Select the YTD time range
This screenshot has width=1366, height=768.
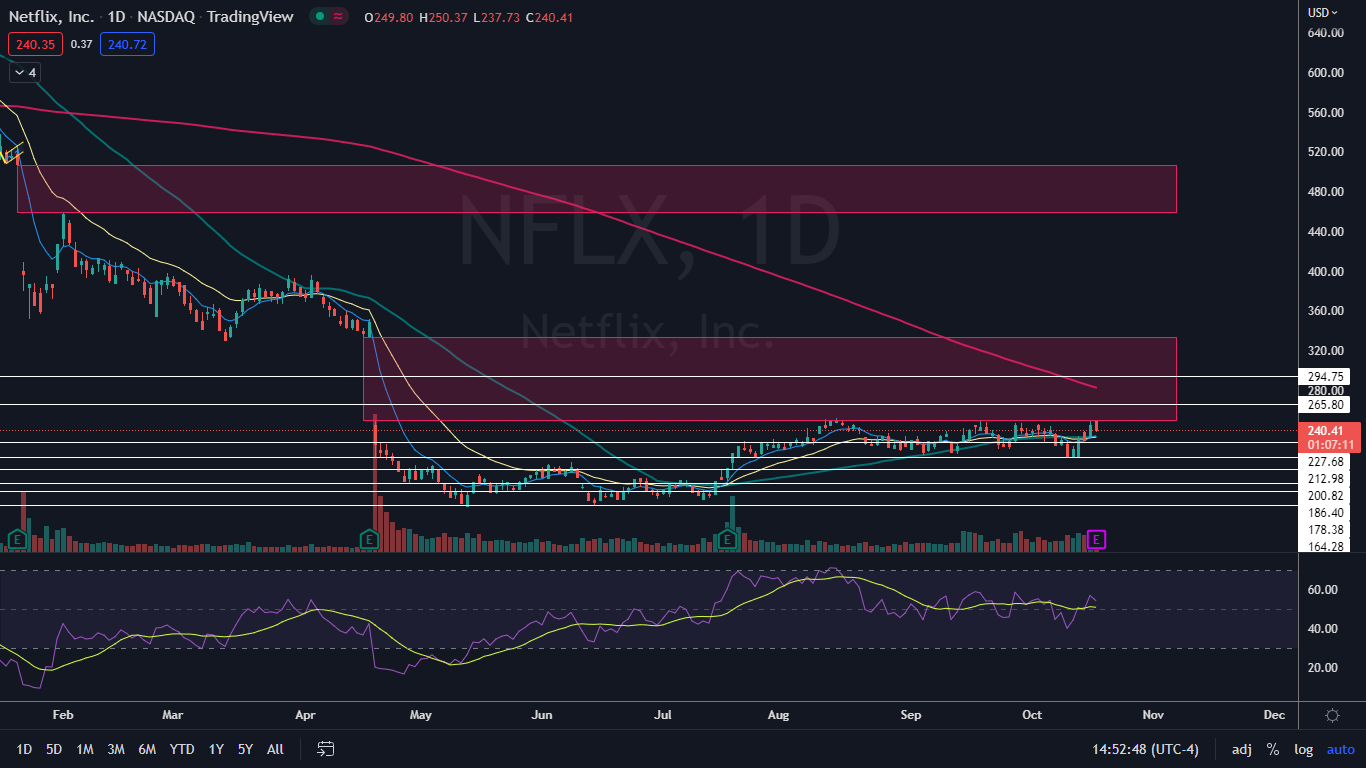182,749
